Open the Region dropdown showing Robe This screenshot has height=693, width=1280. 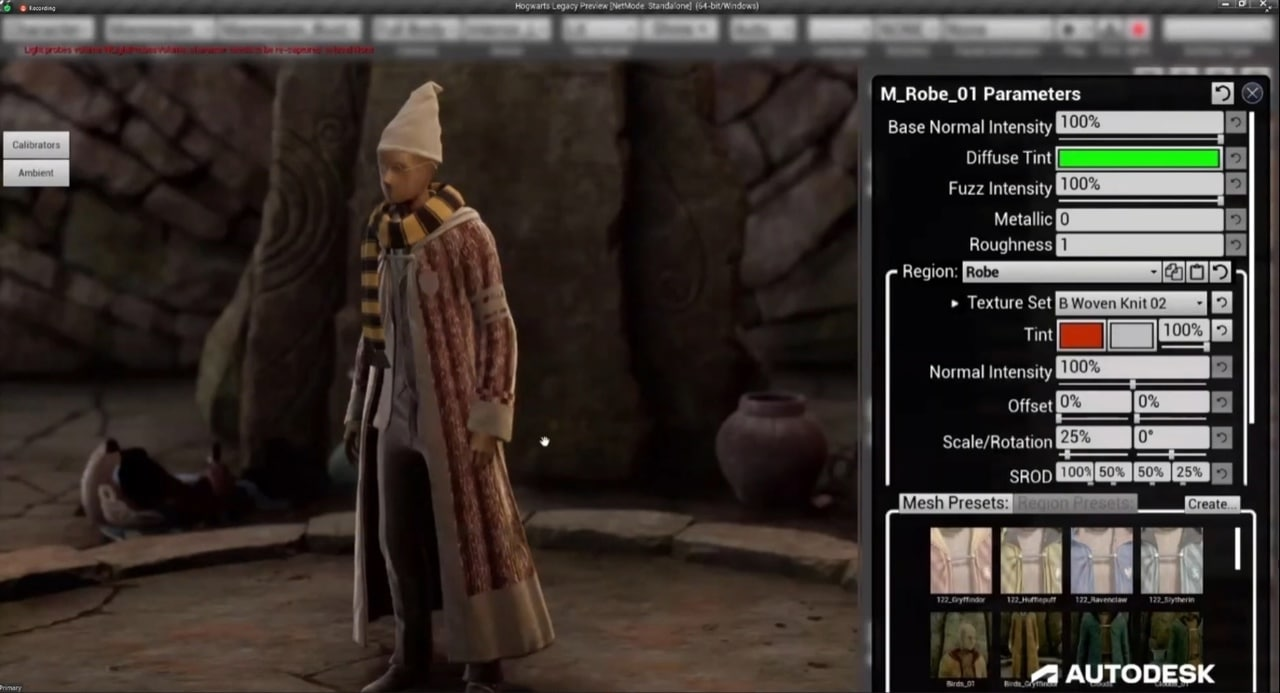tap(1061, 272)
